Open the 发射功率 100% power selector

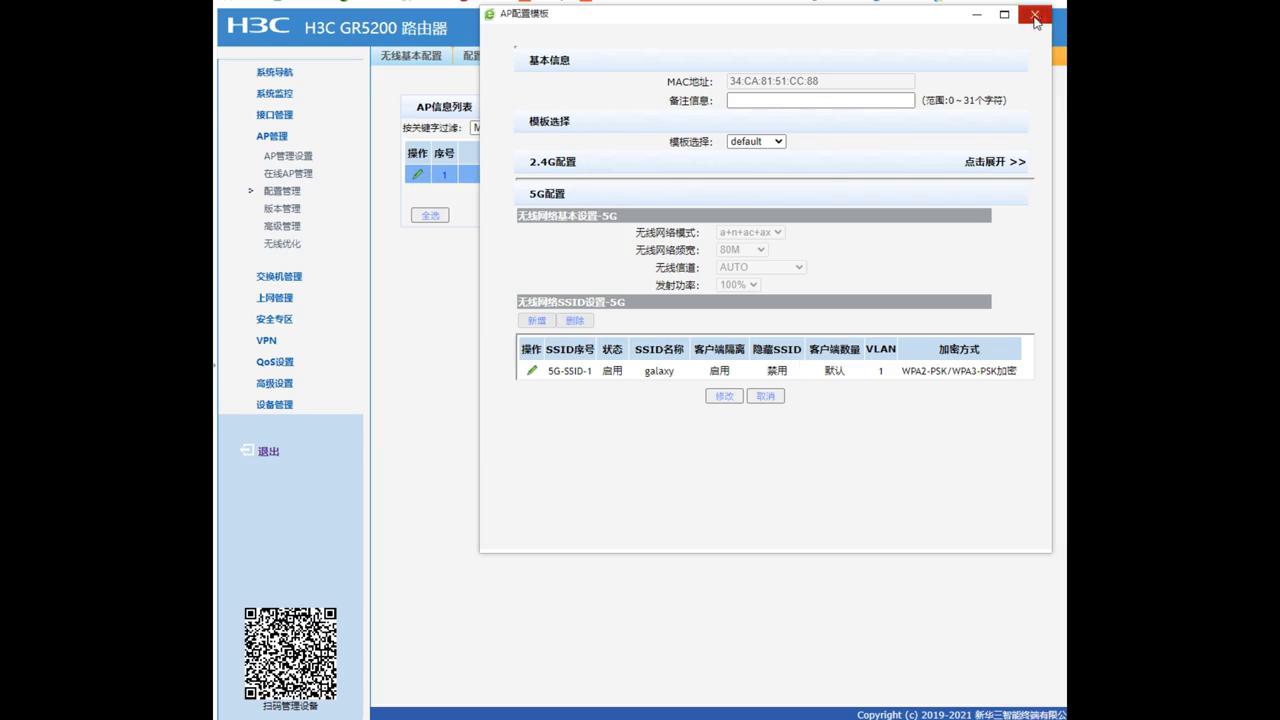coord(737,284)
